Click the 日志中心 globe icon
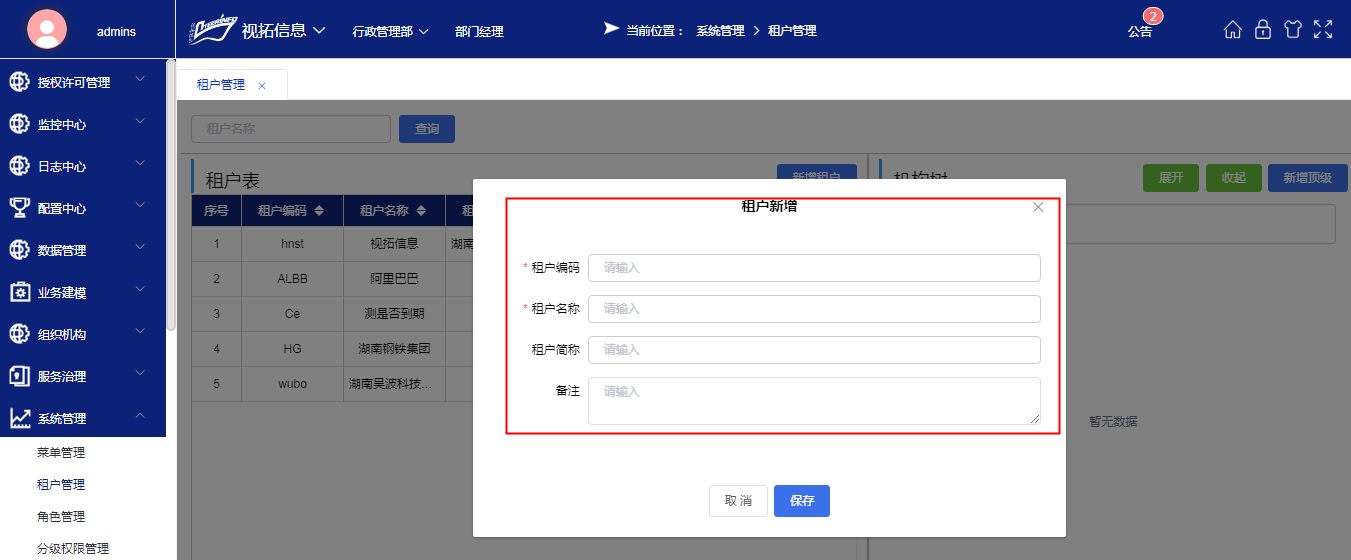 pos(20,166)
